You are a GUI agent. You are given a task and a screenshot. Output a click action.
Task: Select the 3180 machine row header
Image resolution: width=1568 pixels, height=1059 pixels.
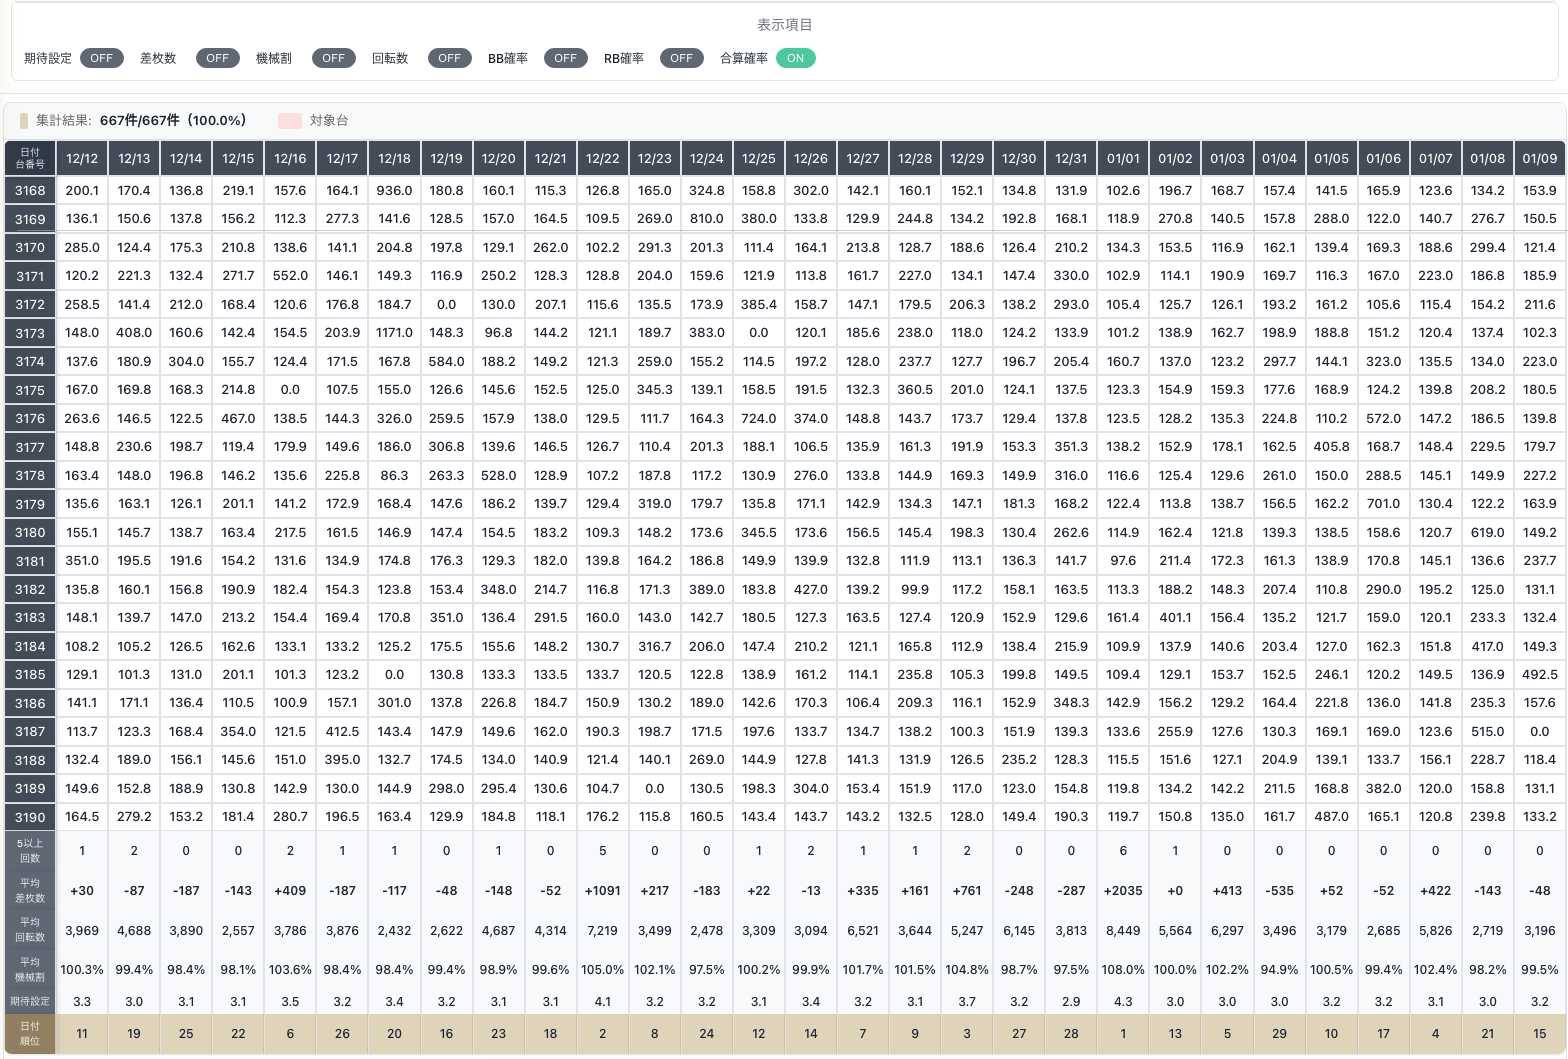(30, 533)
